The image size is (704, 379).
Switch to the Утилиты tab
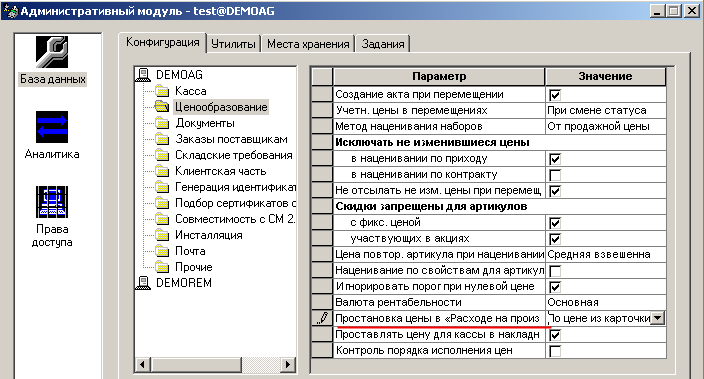tap(233, 44)
